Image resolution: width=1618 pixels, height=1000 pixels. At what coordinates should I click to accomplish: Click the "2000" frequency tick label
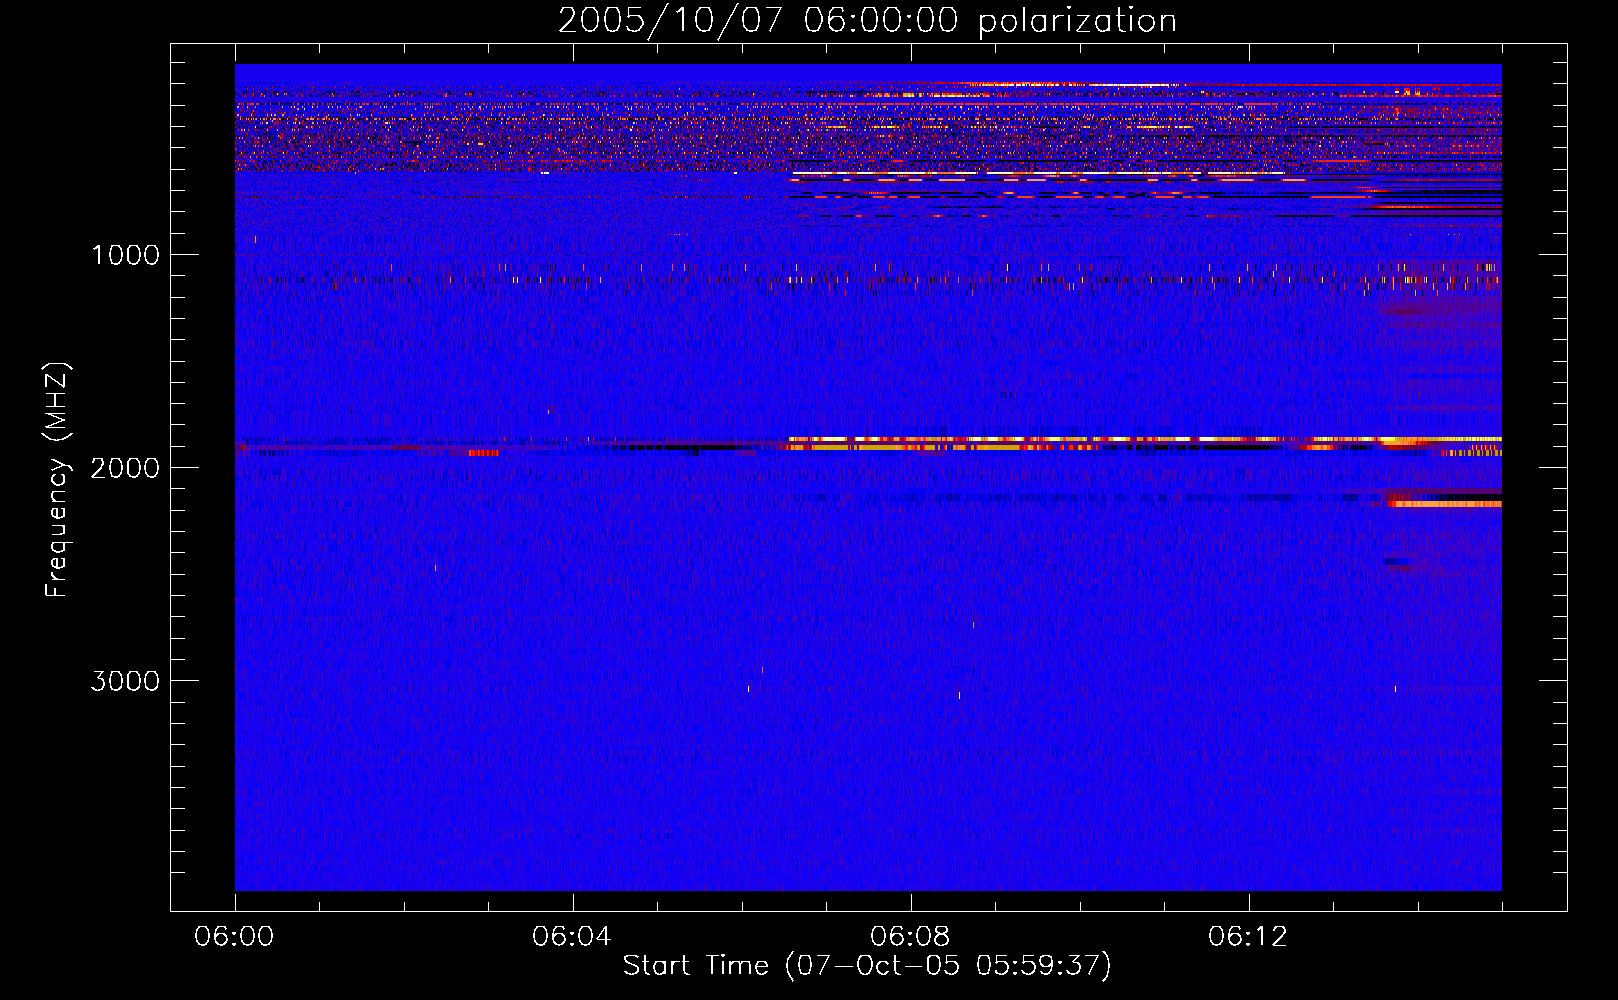click(x=125, y=468)
